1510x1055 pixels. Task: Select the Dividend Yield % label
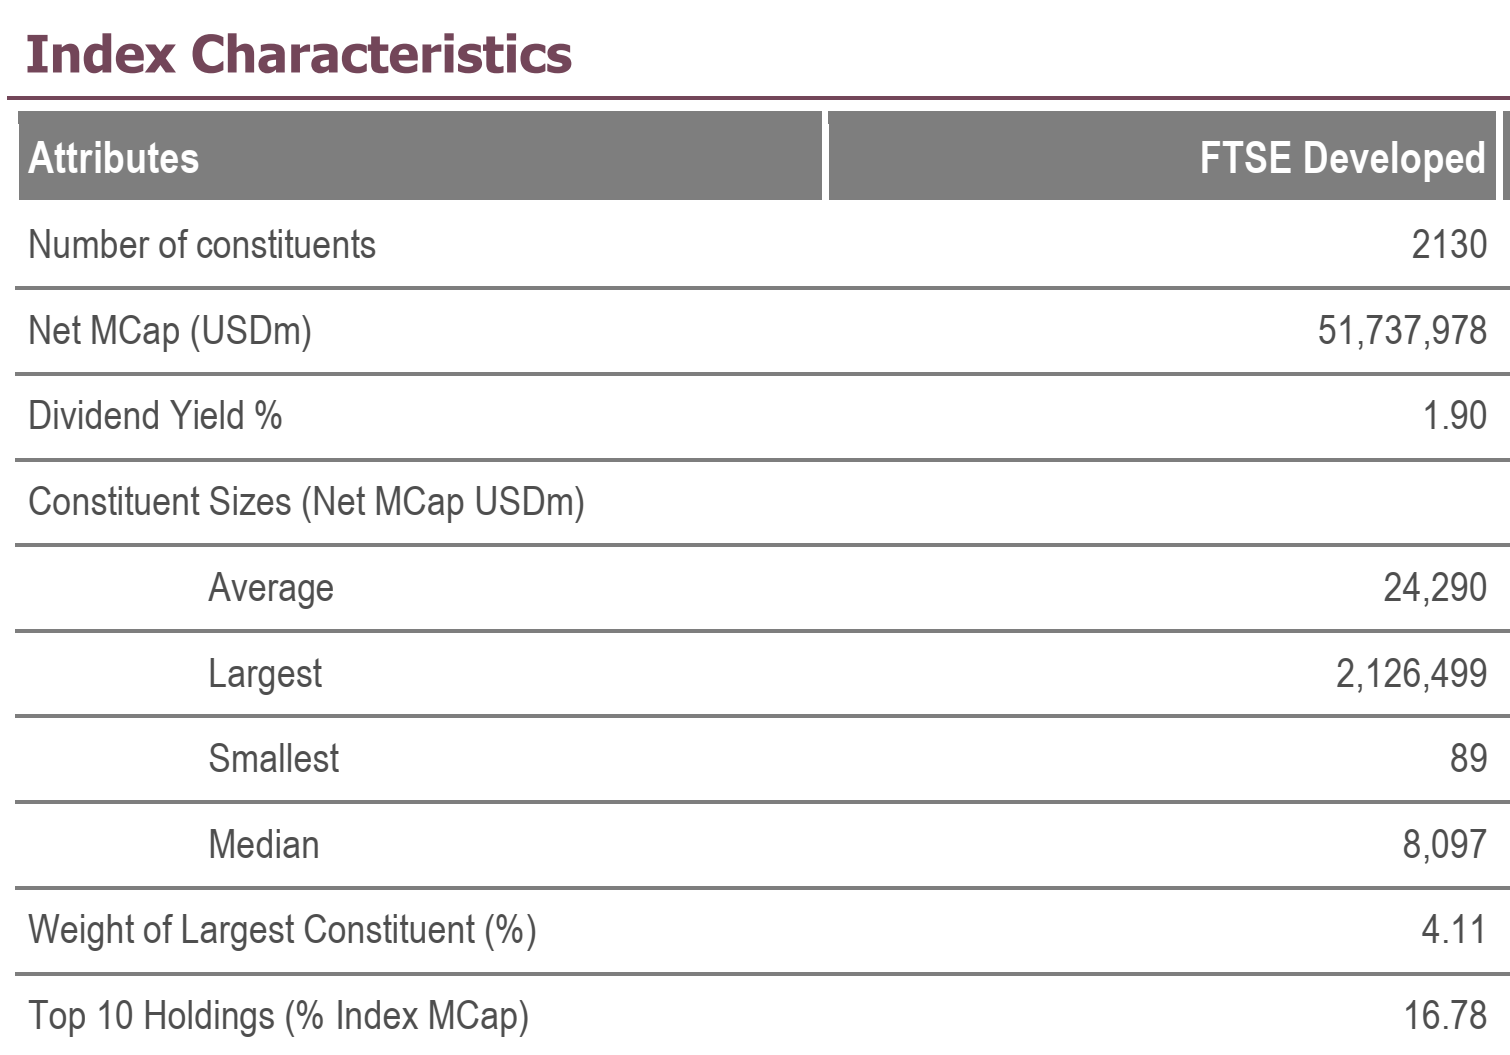tap(155, 416)
